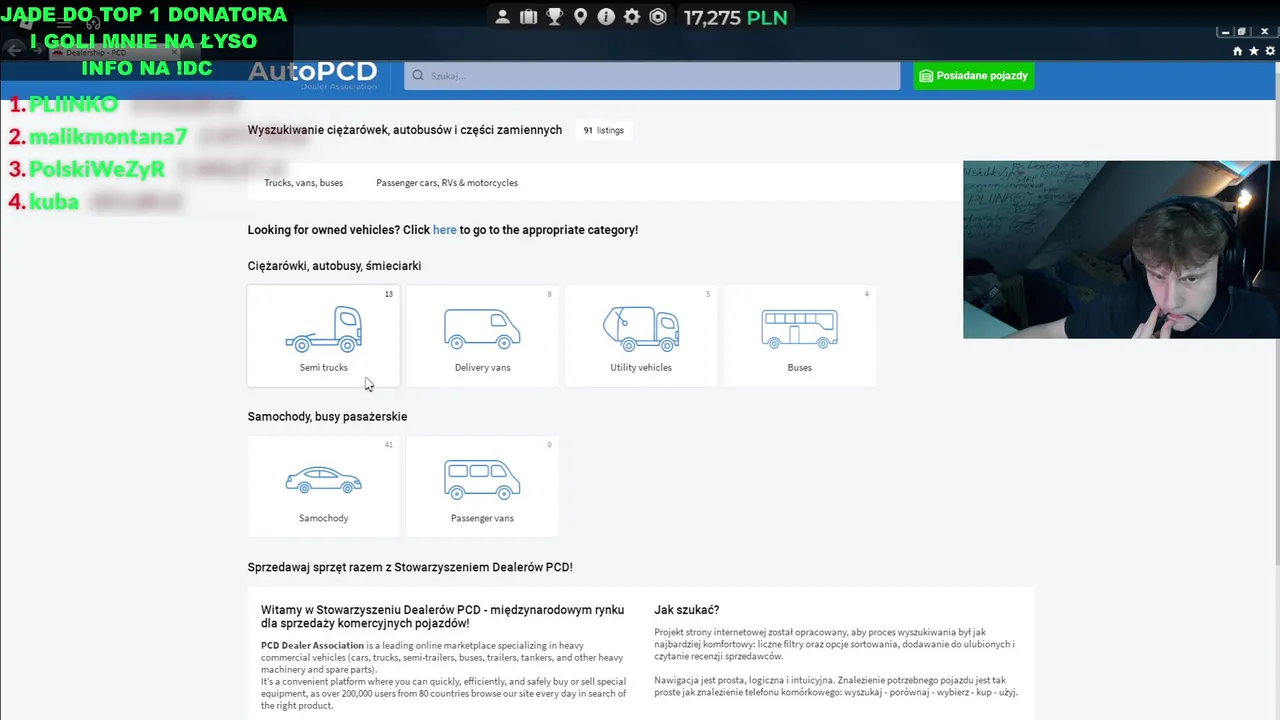The width and height of the screenshot is (1280, 720).
Task: Open the game settings gear icon
Action: click(x=632, y=17)
